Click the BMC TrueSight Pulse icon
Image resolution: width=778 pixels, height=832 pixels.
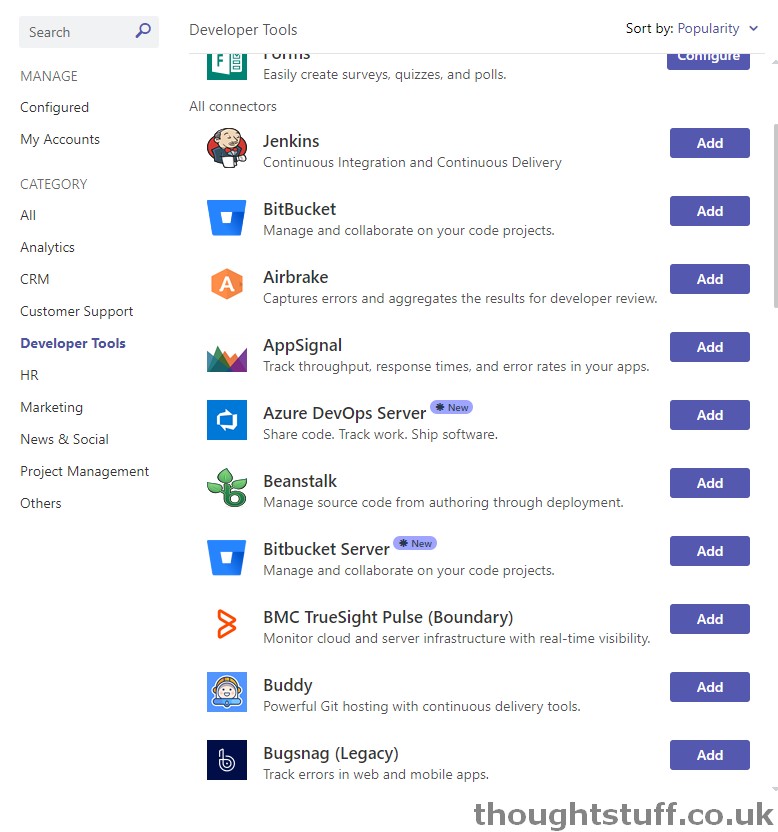pos(227,623)
